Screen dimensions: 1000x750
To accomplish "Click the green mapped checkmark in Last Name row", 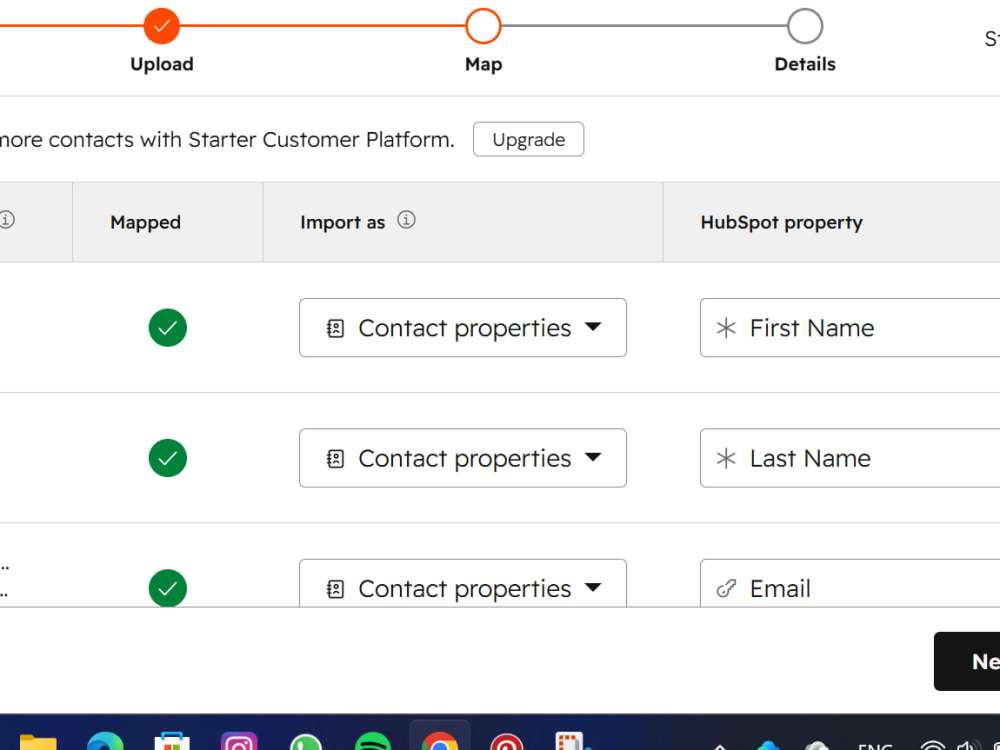I will pos(168,458).
